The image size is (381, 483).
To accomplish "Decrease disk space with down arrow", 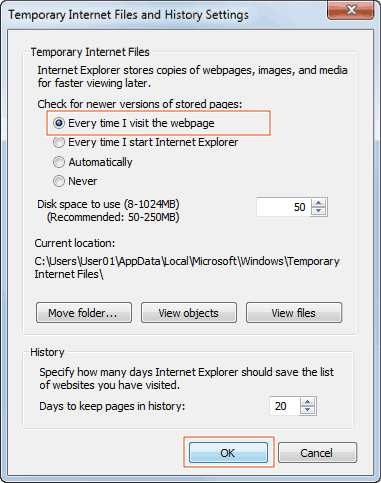I will tap(319, 211).
